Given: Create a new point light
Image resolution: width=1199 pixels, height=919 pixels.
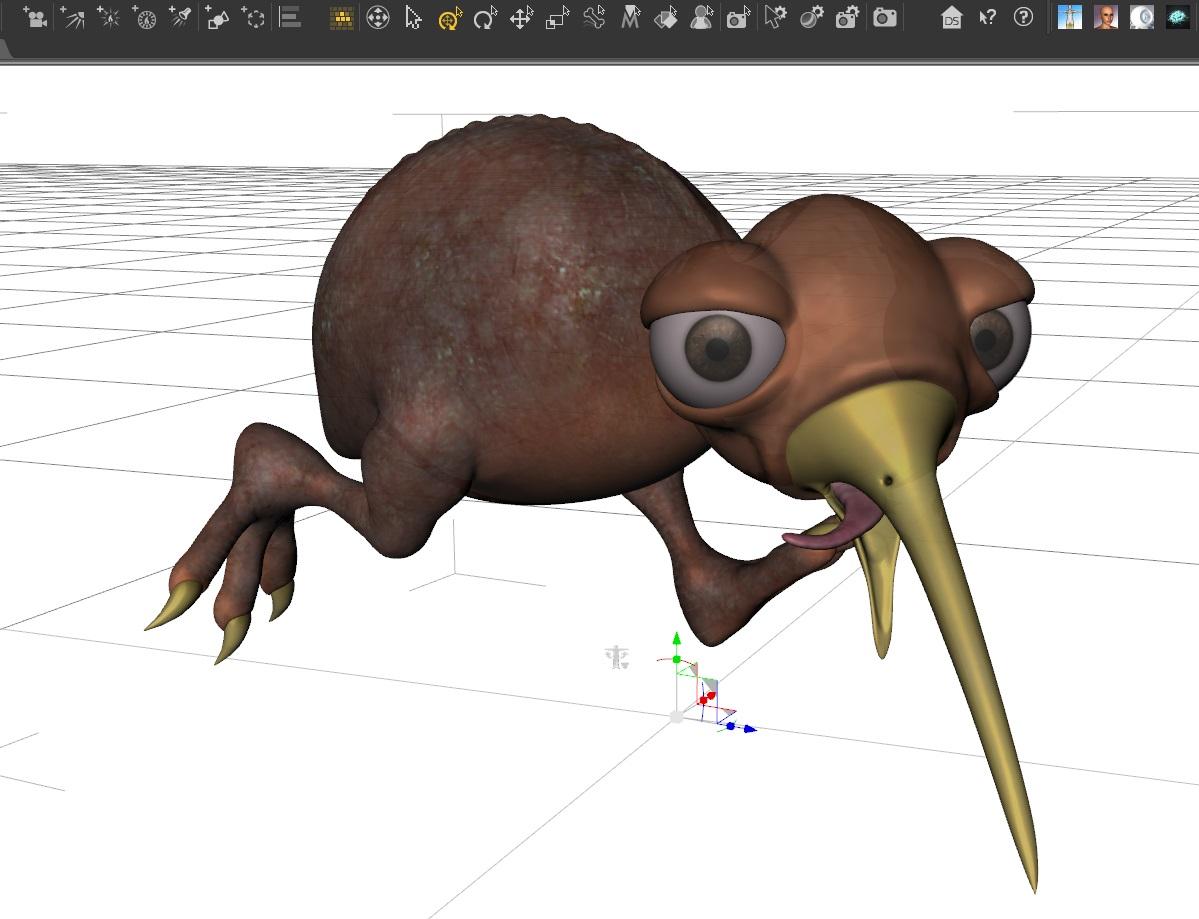Looking at the screenshot, I should tap(108, 17).
